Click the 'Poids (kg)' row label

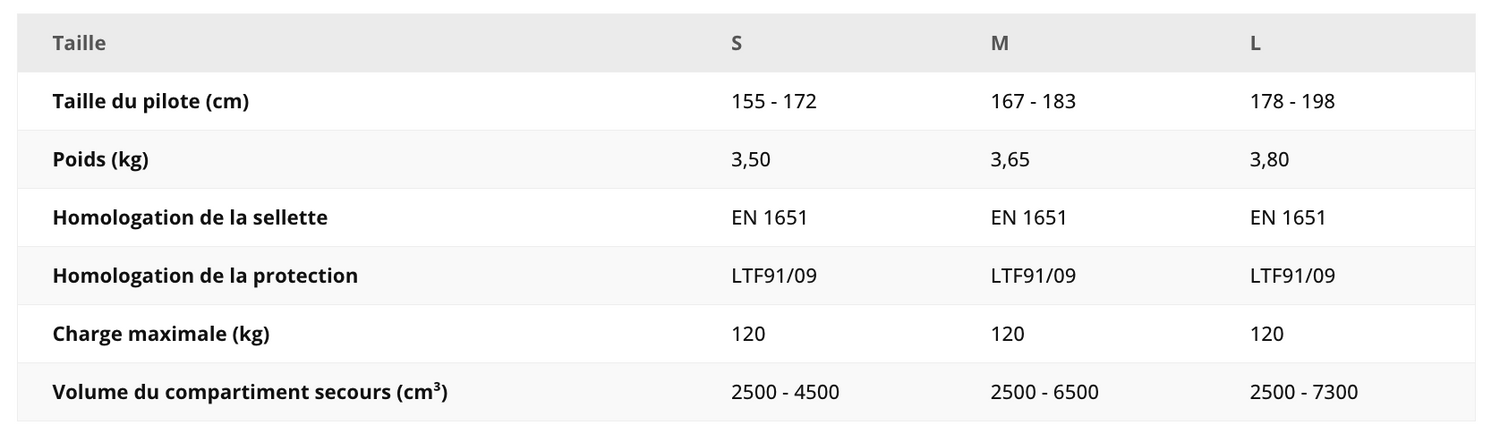point(100,159)
